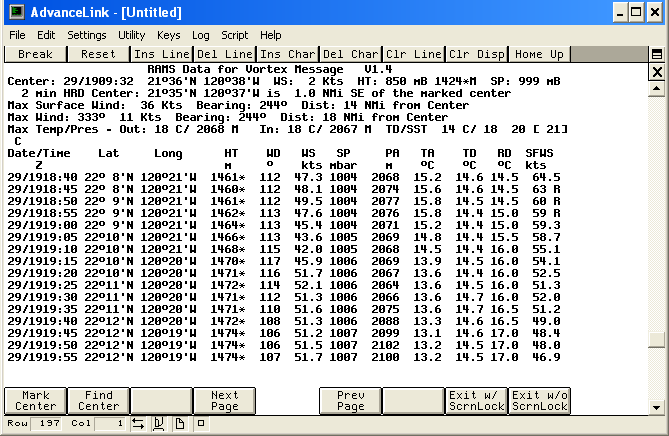Click the Row value field showing 197
The image size is (669, 436).
click(47, 423)
